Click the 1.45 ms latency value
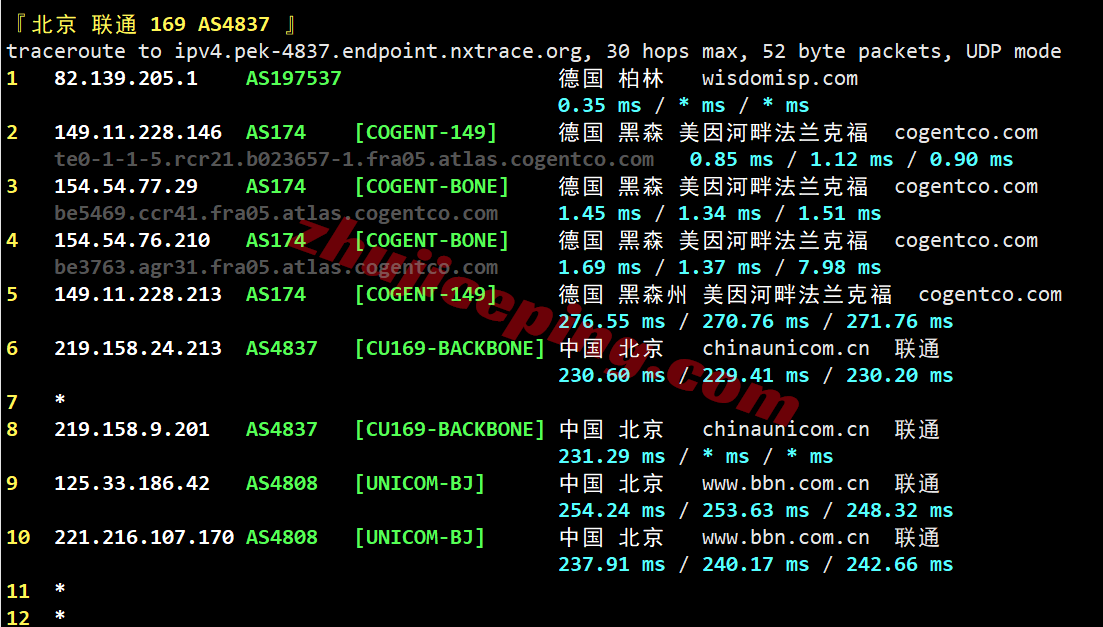Image resolution: width=1103 pixels, height=627 pixels. pos(599,213)
